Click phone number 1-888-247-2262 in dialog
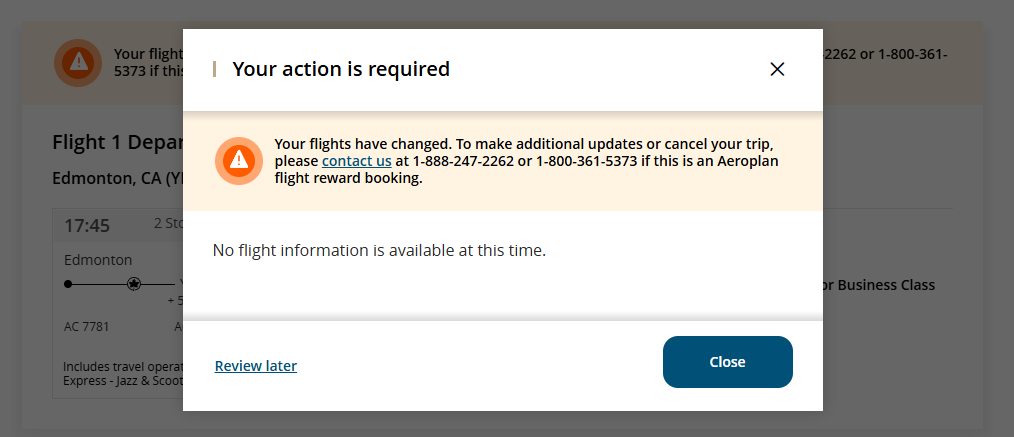This screenshot has width=1014, height=437. pos(464,161)
